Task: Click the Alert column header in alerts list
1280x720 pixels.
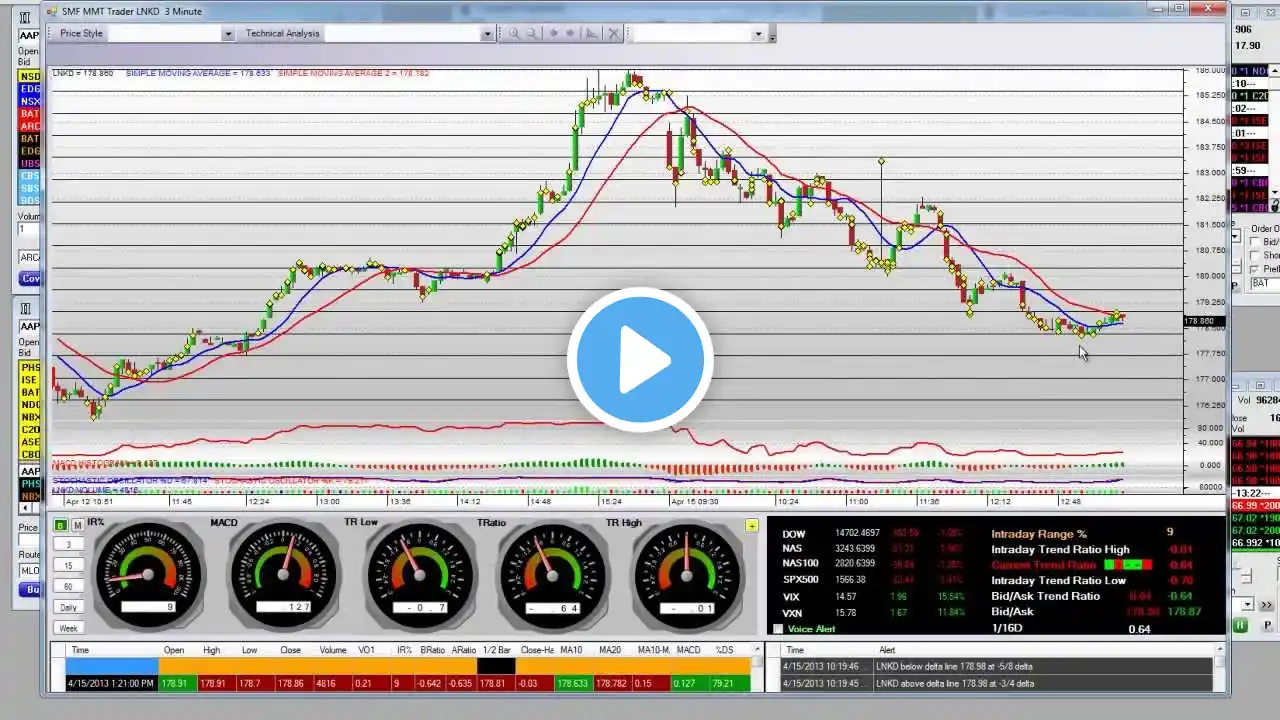Action: (887, 650)
